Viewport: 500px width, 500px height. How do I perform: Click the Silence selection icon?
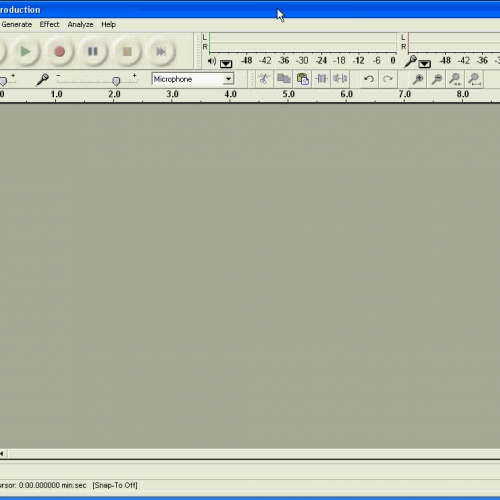[x=340, y=79]
